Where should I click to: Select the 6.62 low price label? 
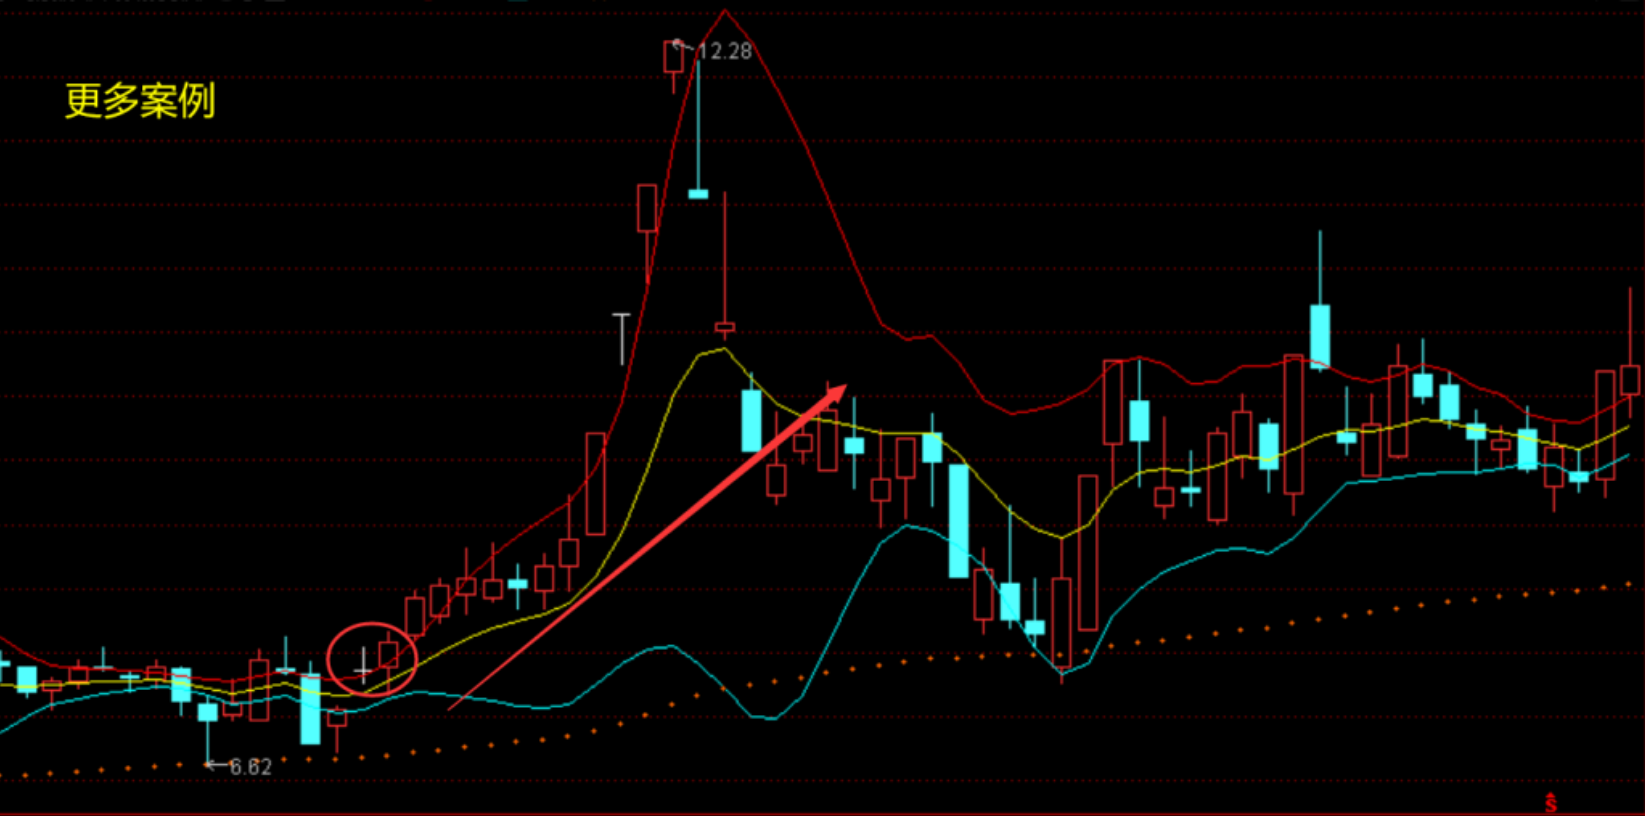250,767
